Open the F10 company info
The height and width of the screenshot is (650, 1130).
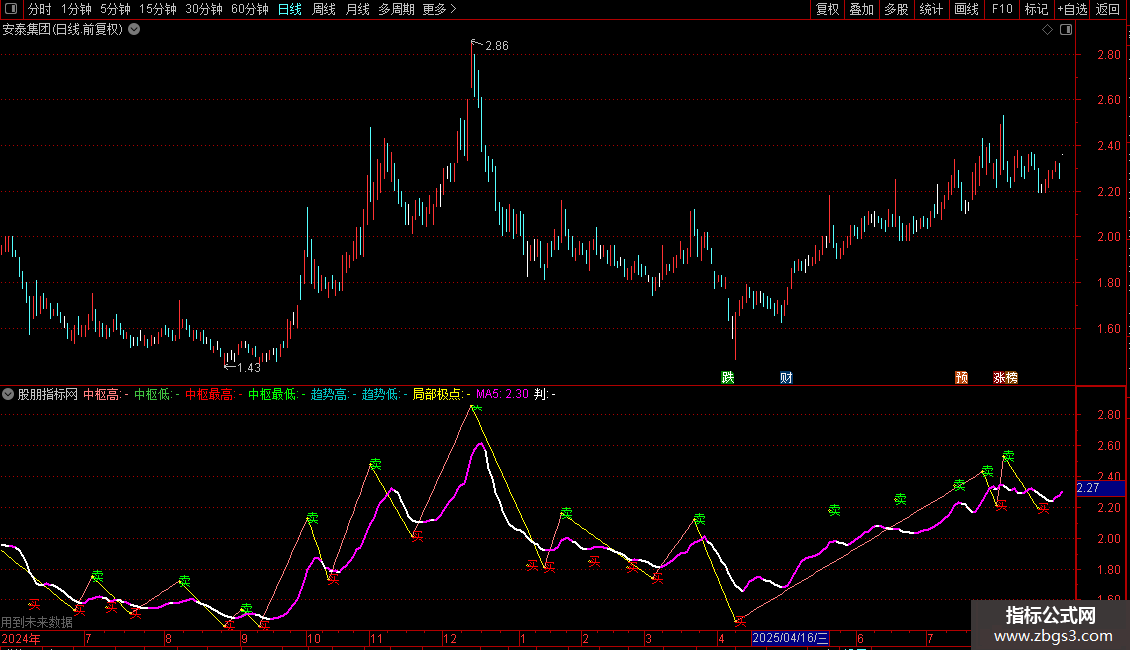(x=1002, y=9)
